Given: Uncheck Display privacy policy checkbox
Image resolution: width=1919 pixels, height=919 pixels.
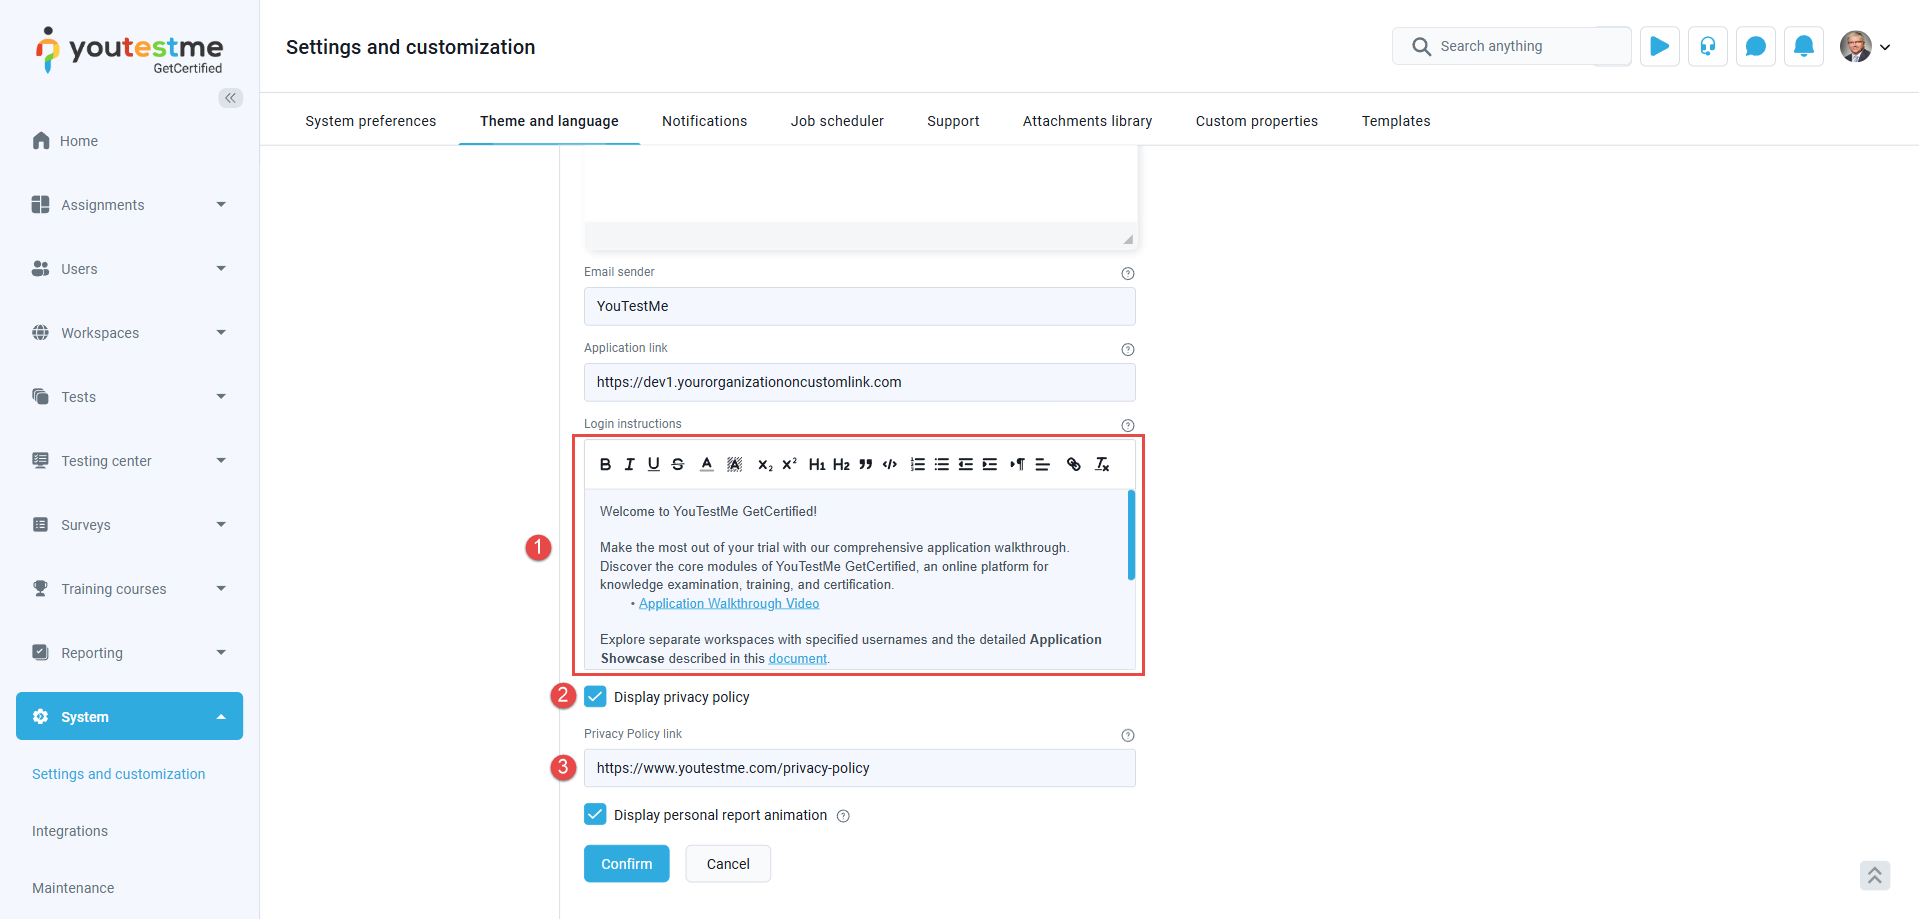Looking at the screenshot, I should pyautogui.click(x=595, y=696).
